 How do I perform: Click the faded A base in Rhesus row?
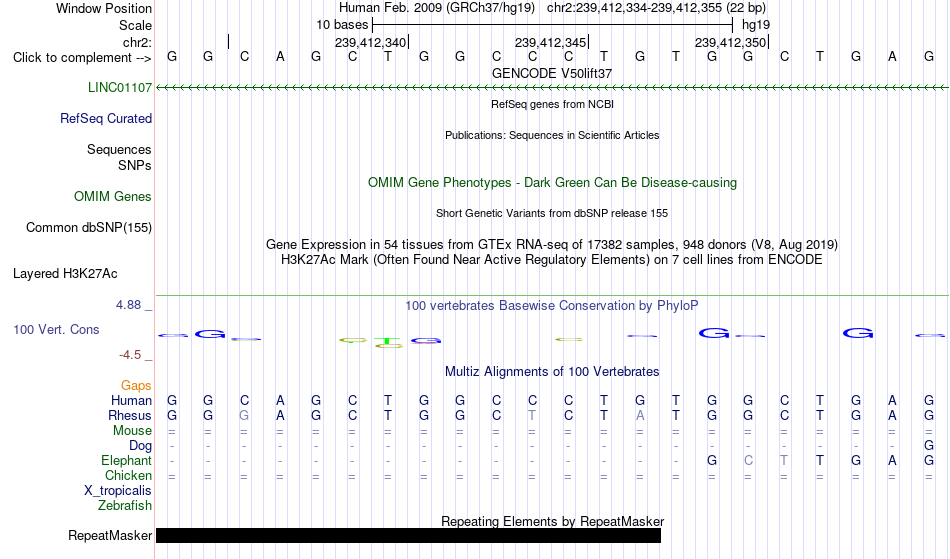(x=640, y=415)
